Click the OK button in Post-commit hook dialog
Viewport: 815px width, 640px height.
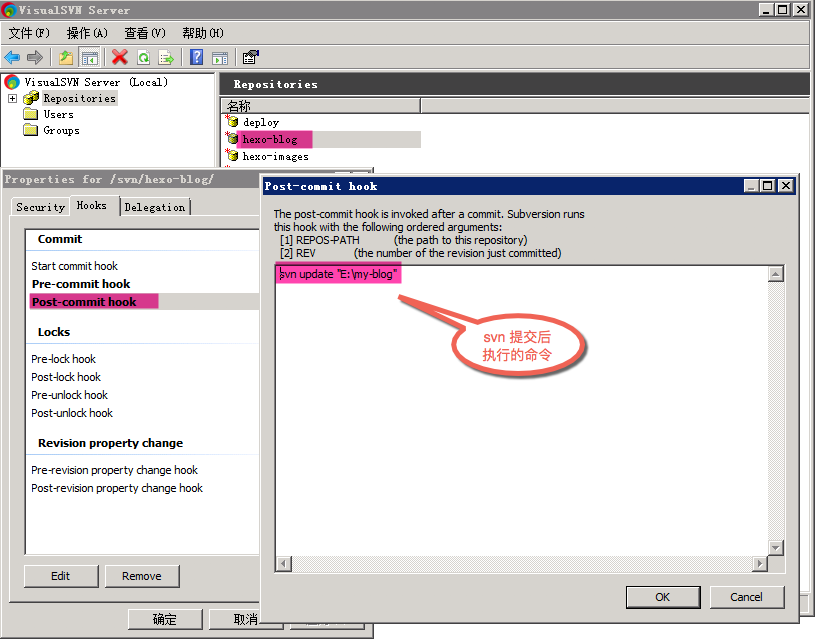(662, 597)
